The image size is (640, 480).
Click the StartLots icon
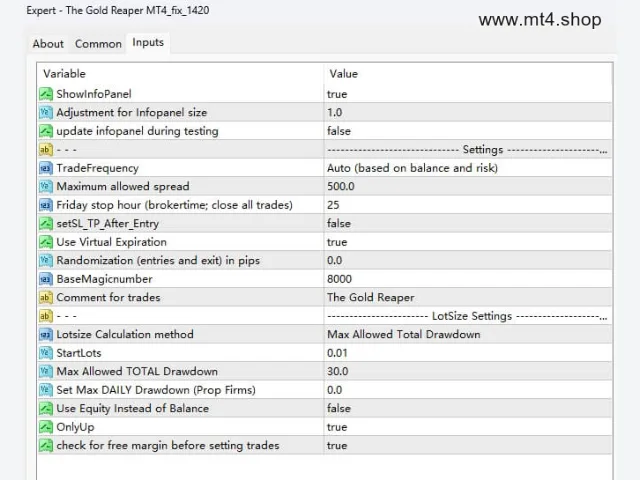(x=46, y=353)
